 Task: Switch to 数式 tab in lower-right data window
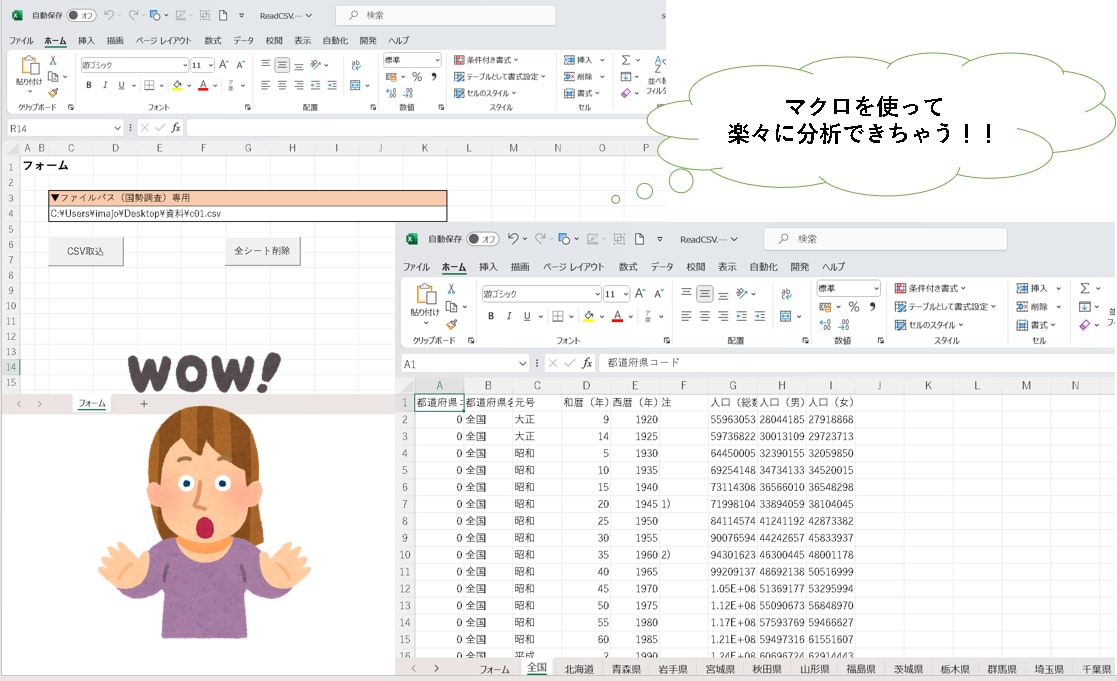tap(628, 266)
